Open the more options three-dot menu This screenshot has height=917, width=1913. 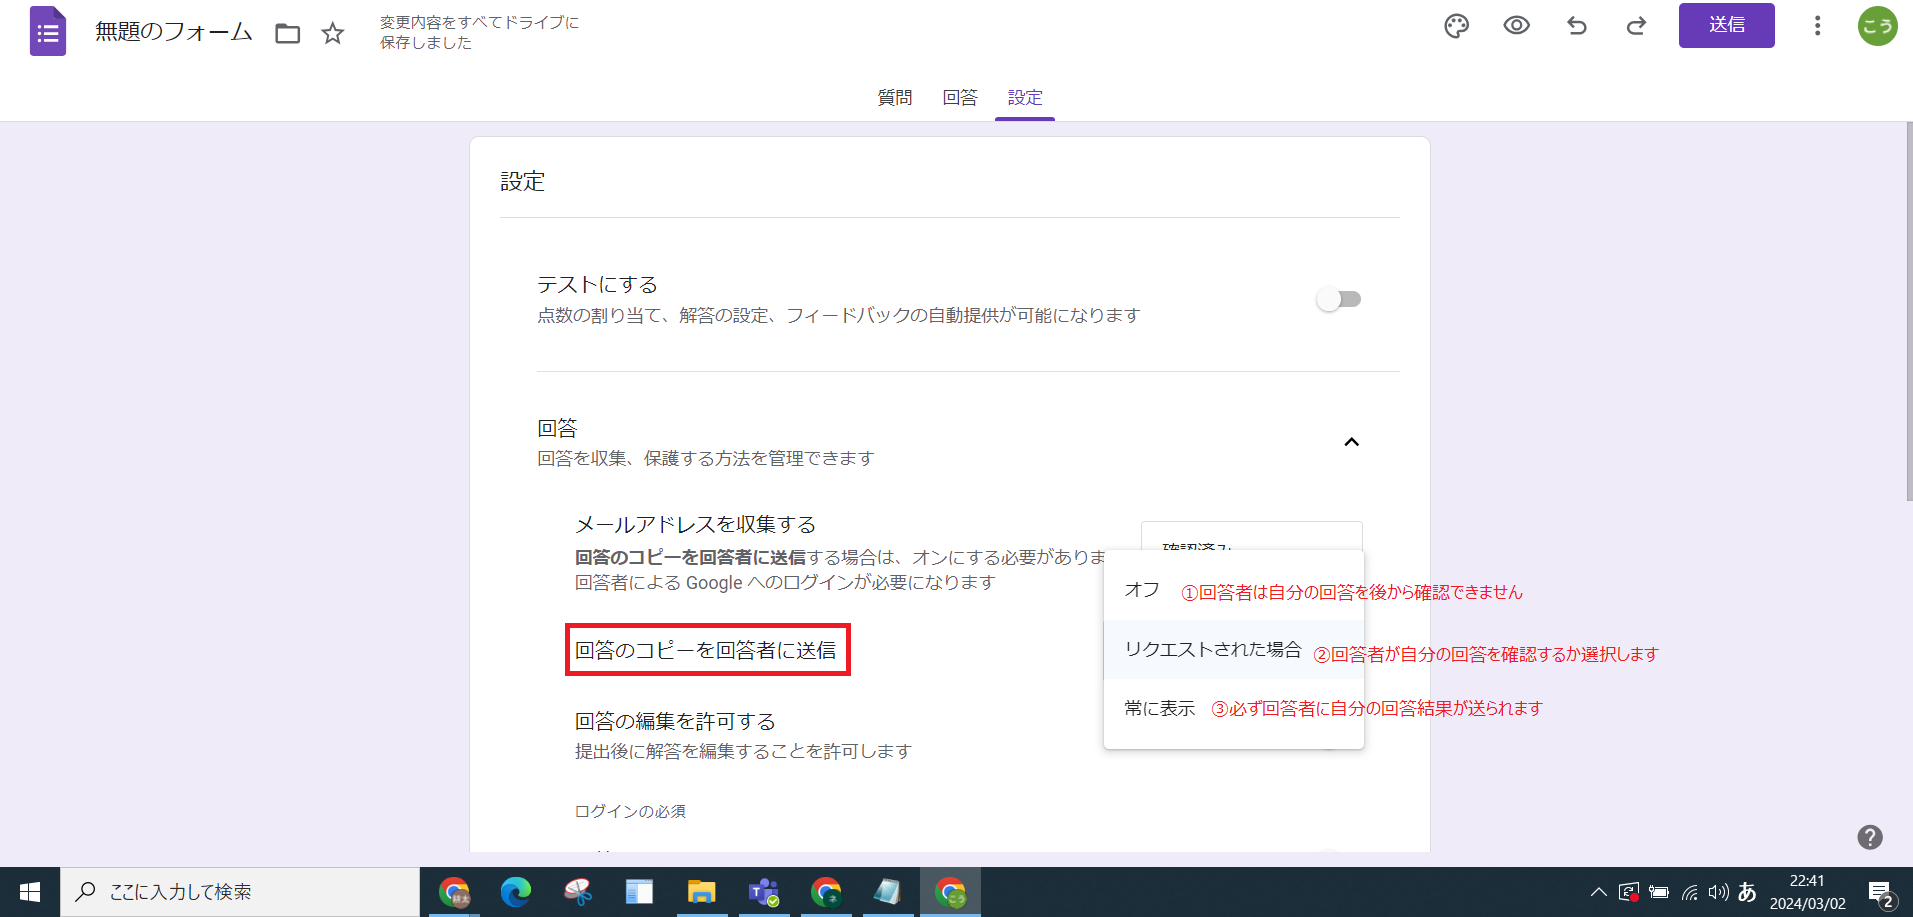1817,26
